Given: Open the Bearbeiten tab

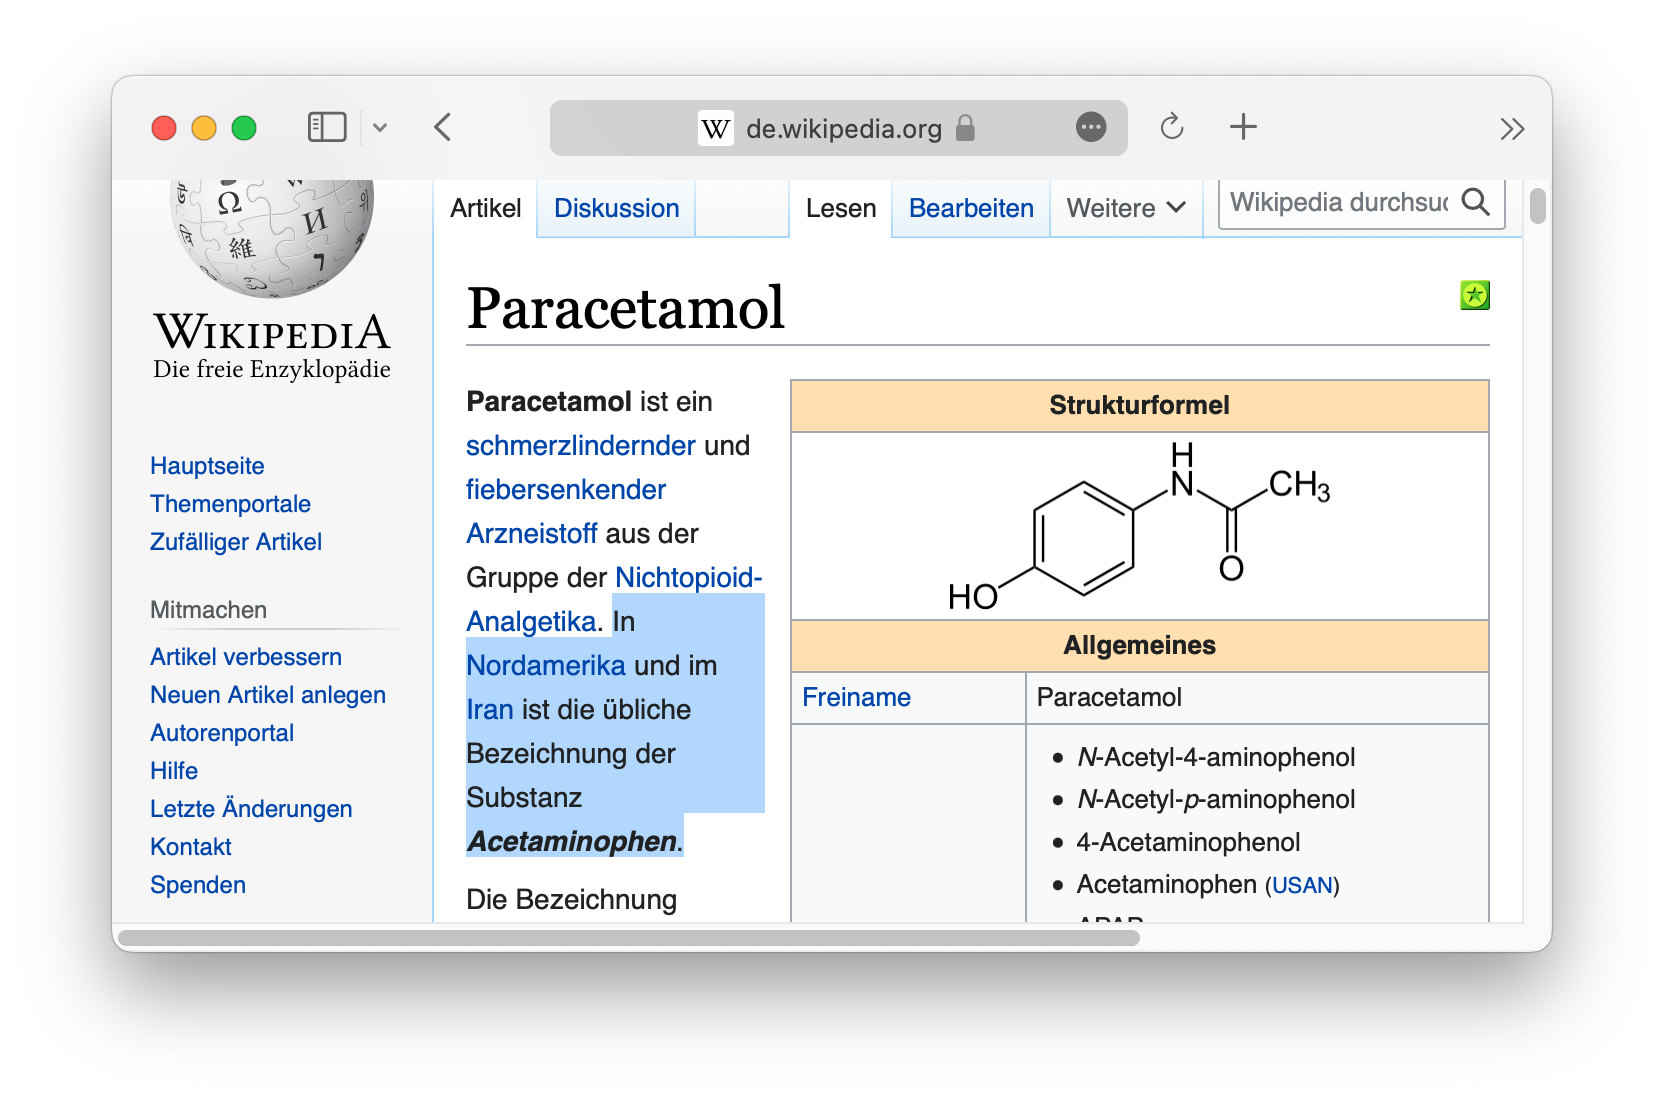Looking at the screenshot, I should click(971, 208).
